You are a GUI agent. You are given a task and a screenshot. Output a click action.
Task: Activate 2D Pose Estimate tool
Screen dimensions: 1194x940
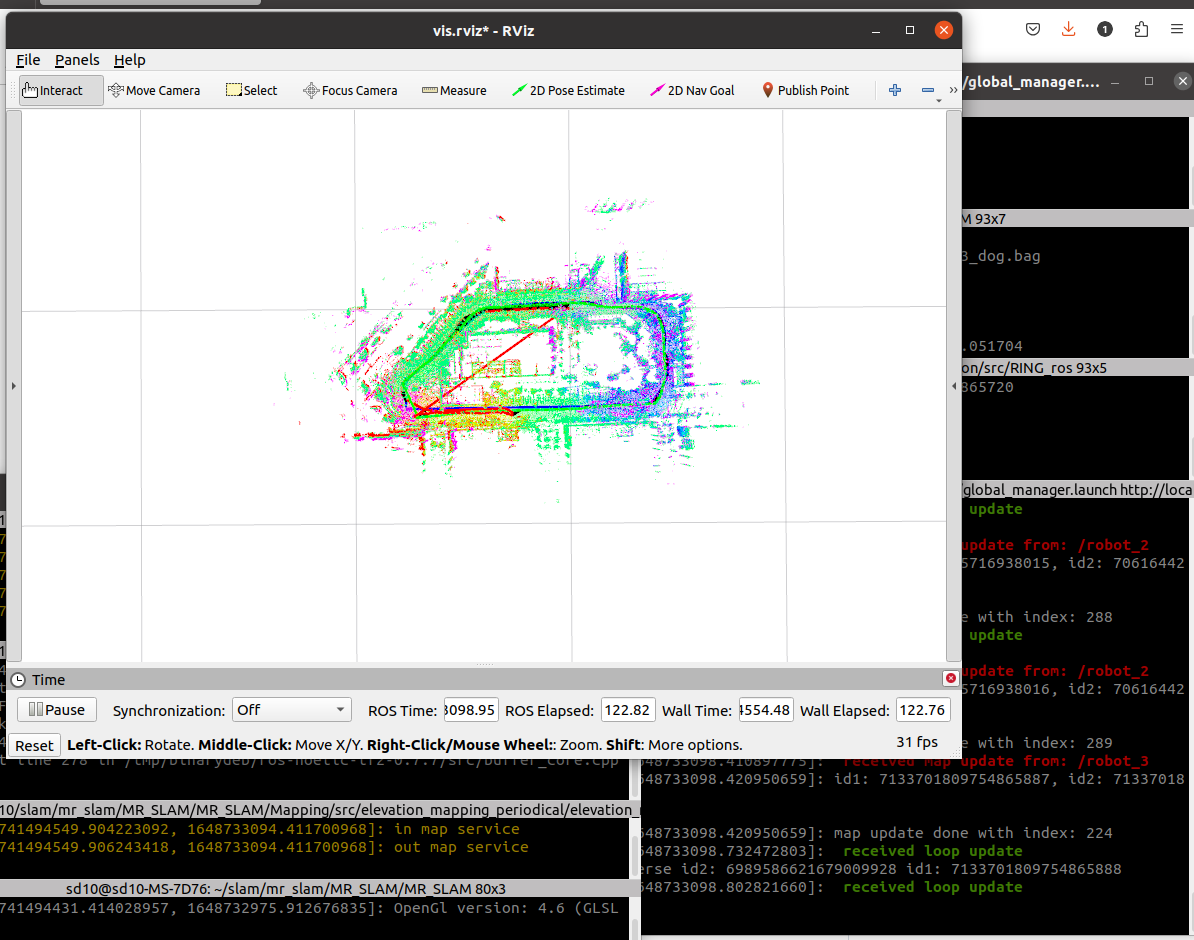click(568, 90)
